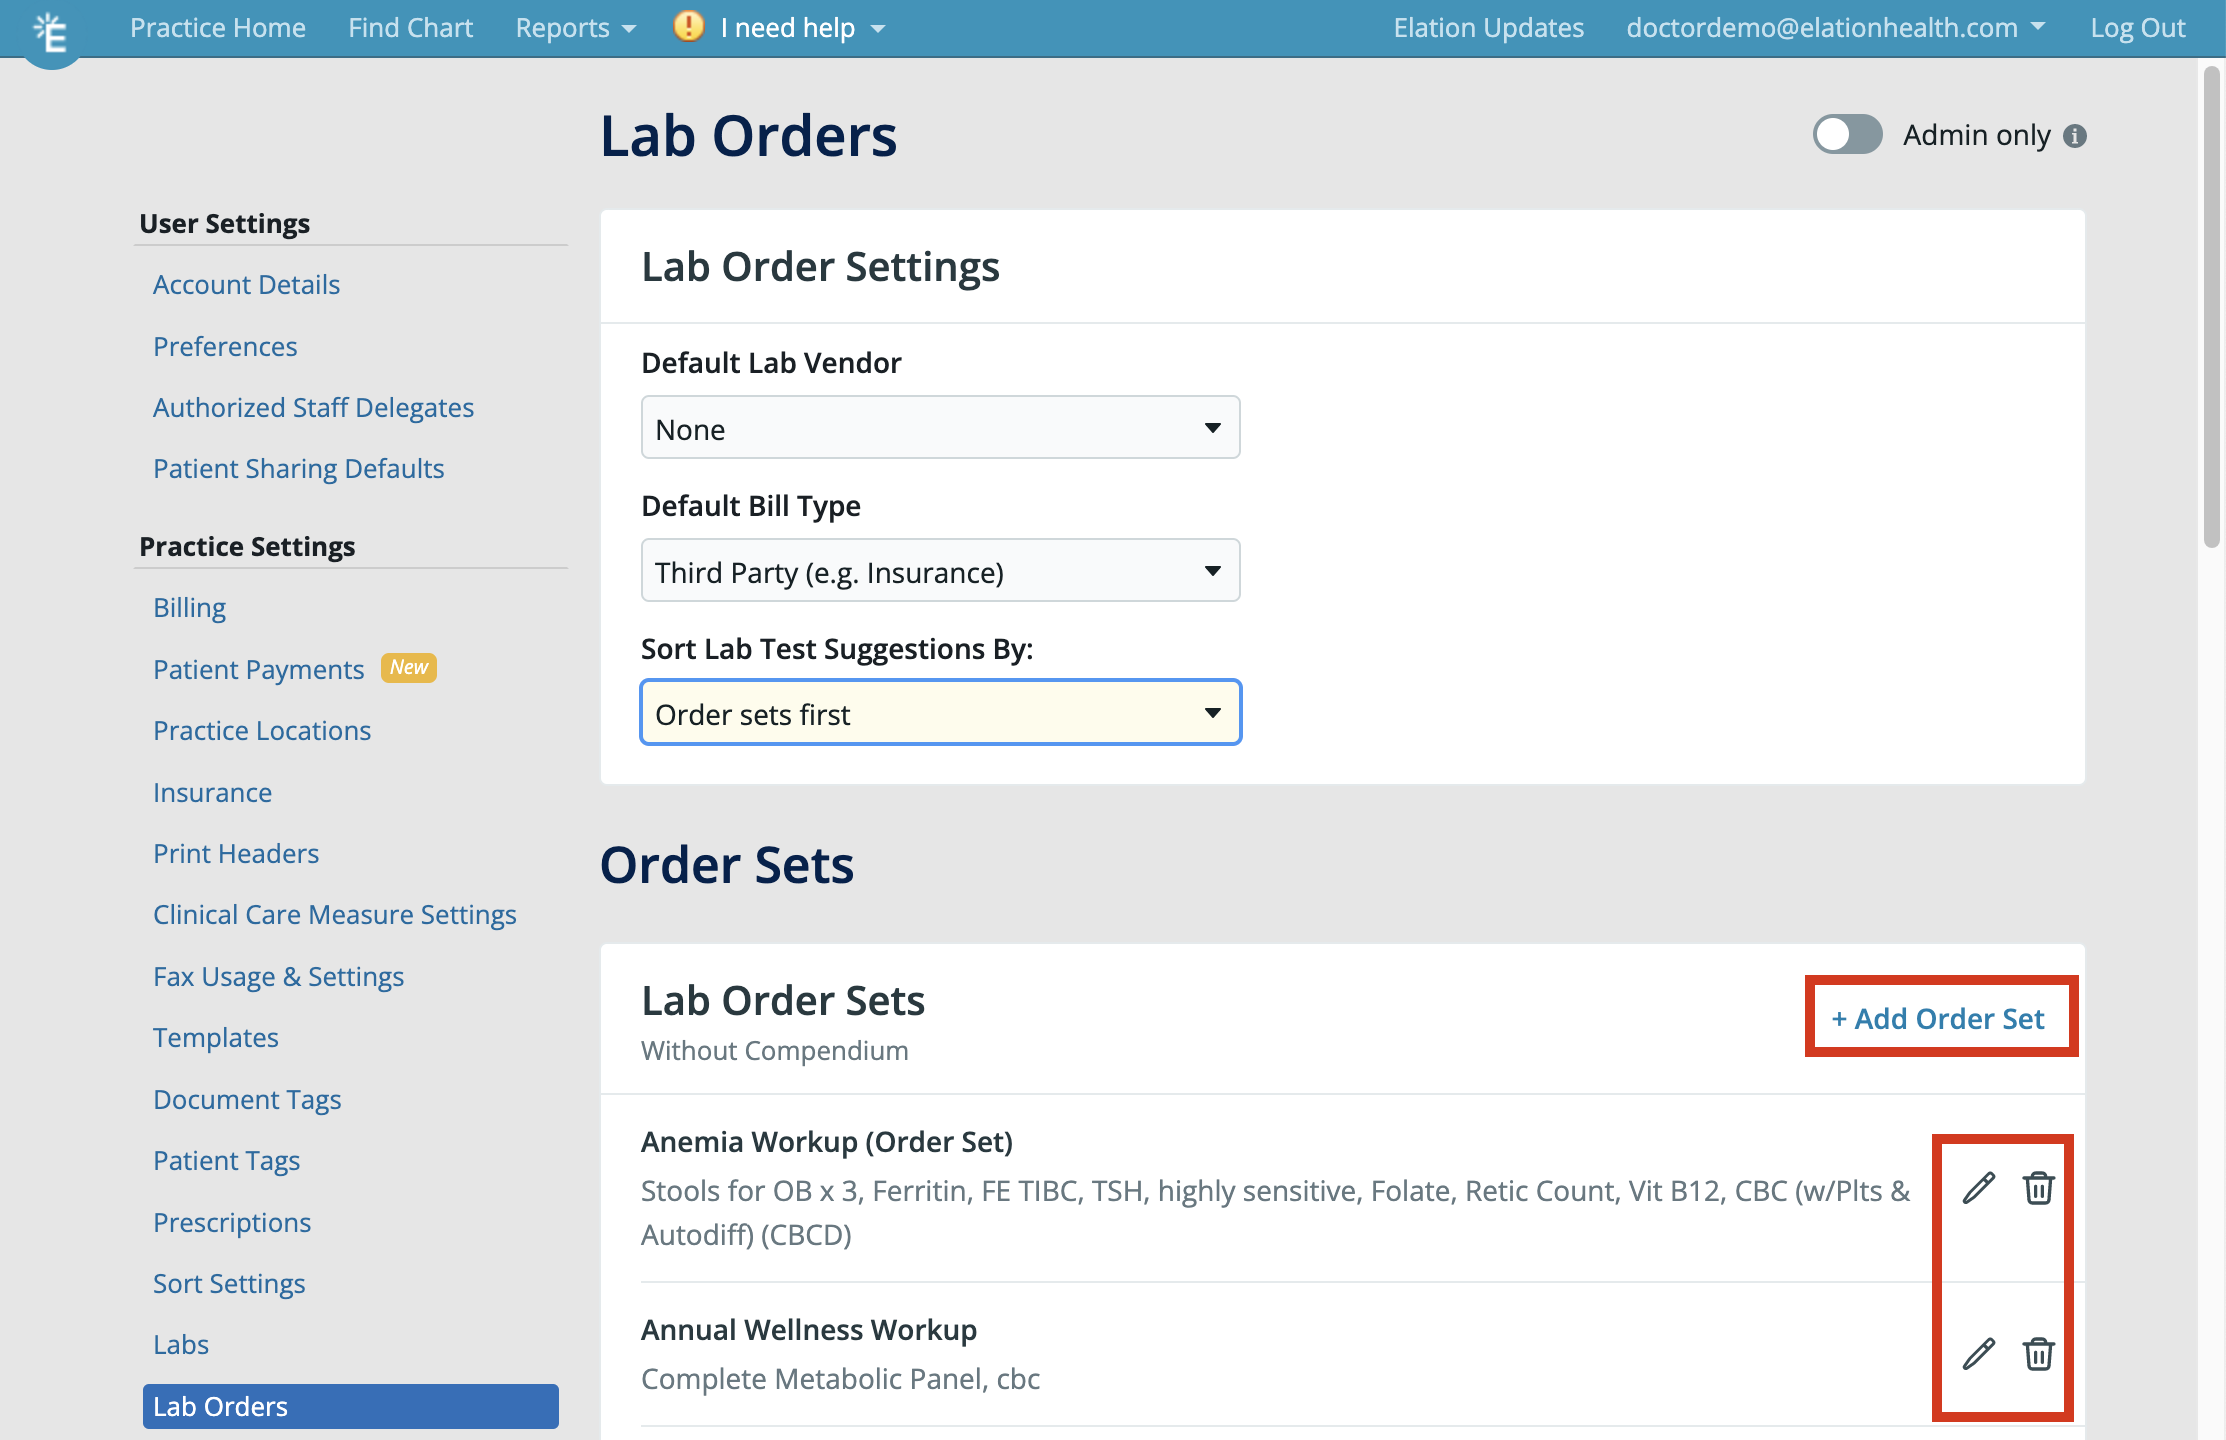
Task: Expand the Default Bill Type dropdown
Action: click(x=939, y=571)
